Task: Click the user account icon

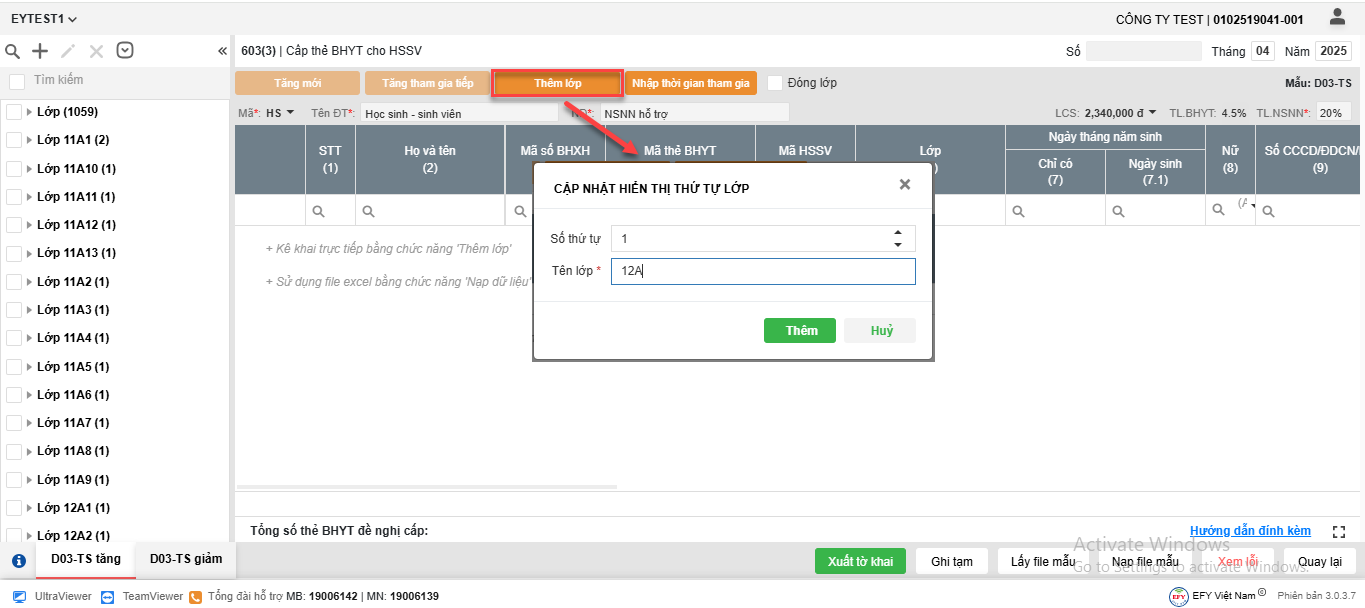Action: [1337, 17]
